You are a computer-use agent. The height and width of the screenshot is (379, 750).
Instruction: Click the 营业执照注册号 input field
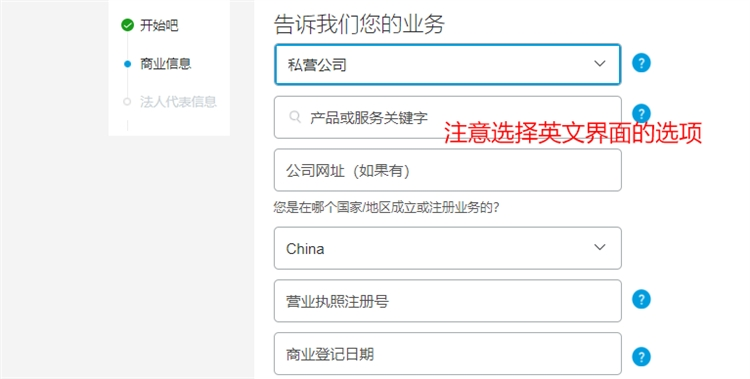[447, 301]
